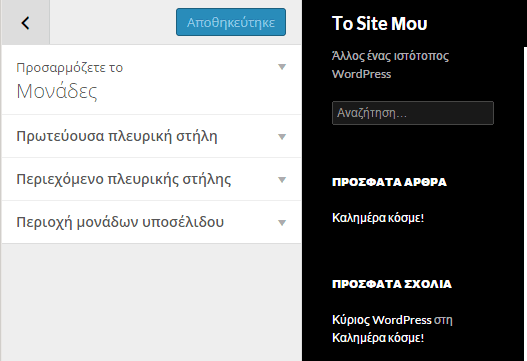Image resolution: width=527 pixels, height=361 pixels.
Task: Click the back arrow icon
Action: coord(26,23)
